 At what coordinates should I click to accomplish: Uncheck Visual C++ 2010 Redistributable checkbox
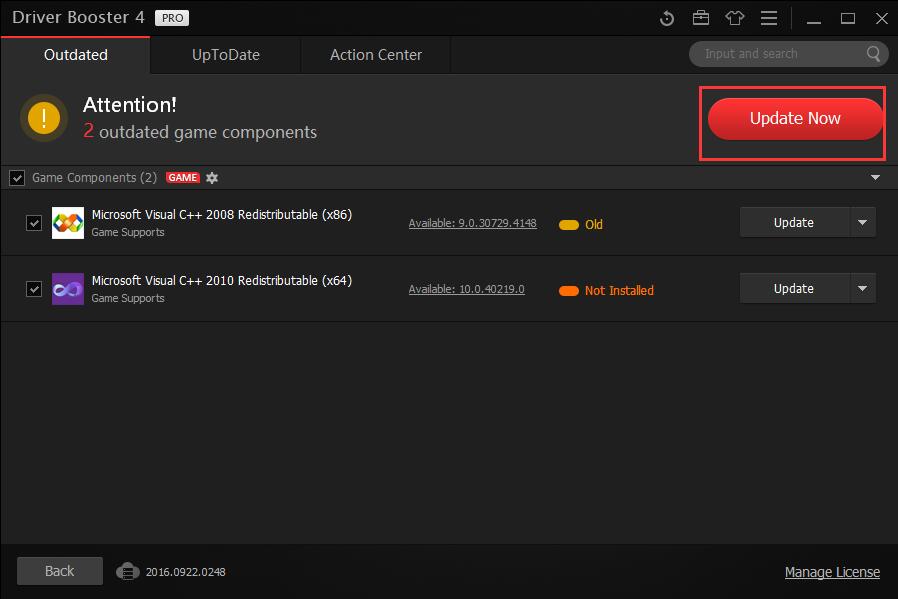(34, 289)
